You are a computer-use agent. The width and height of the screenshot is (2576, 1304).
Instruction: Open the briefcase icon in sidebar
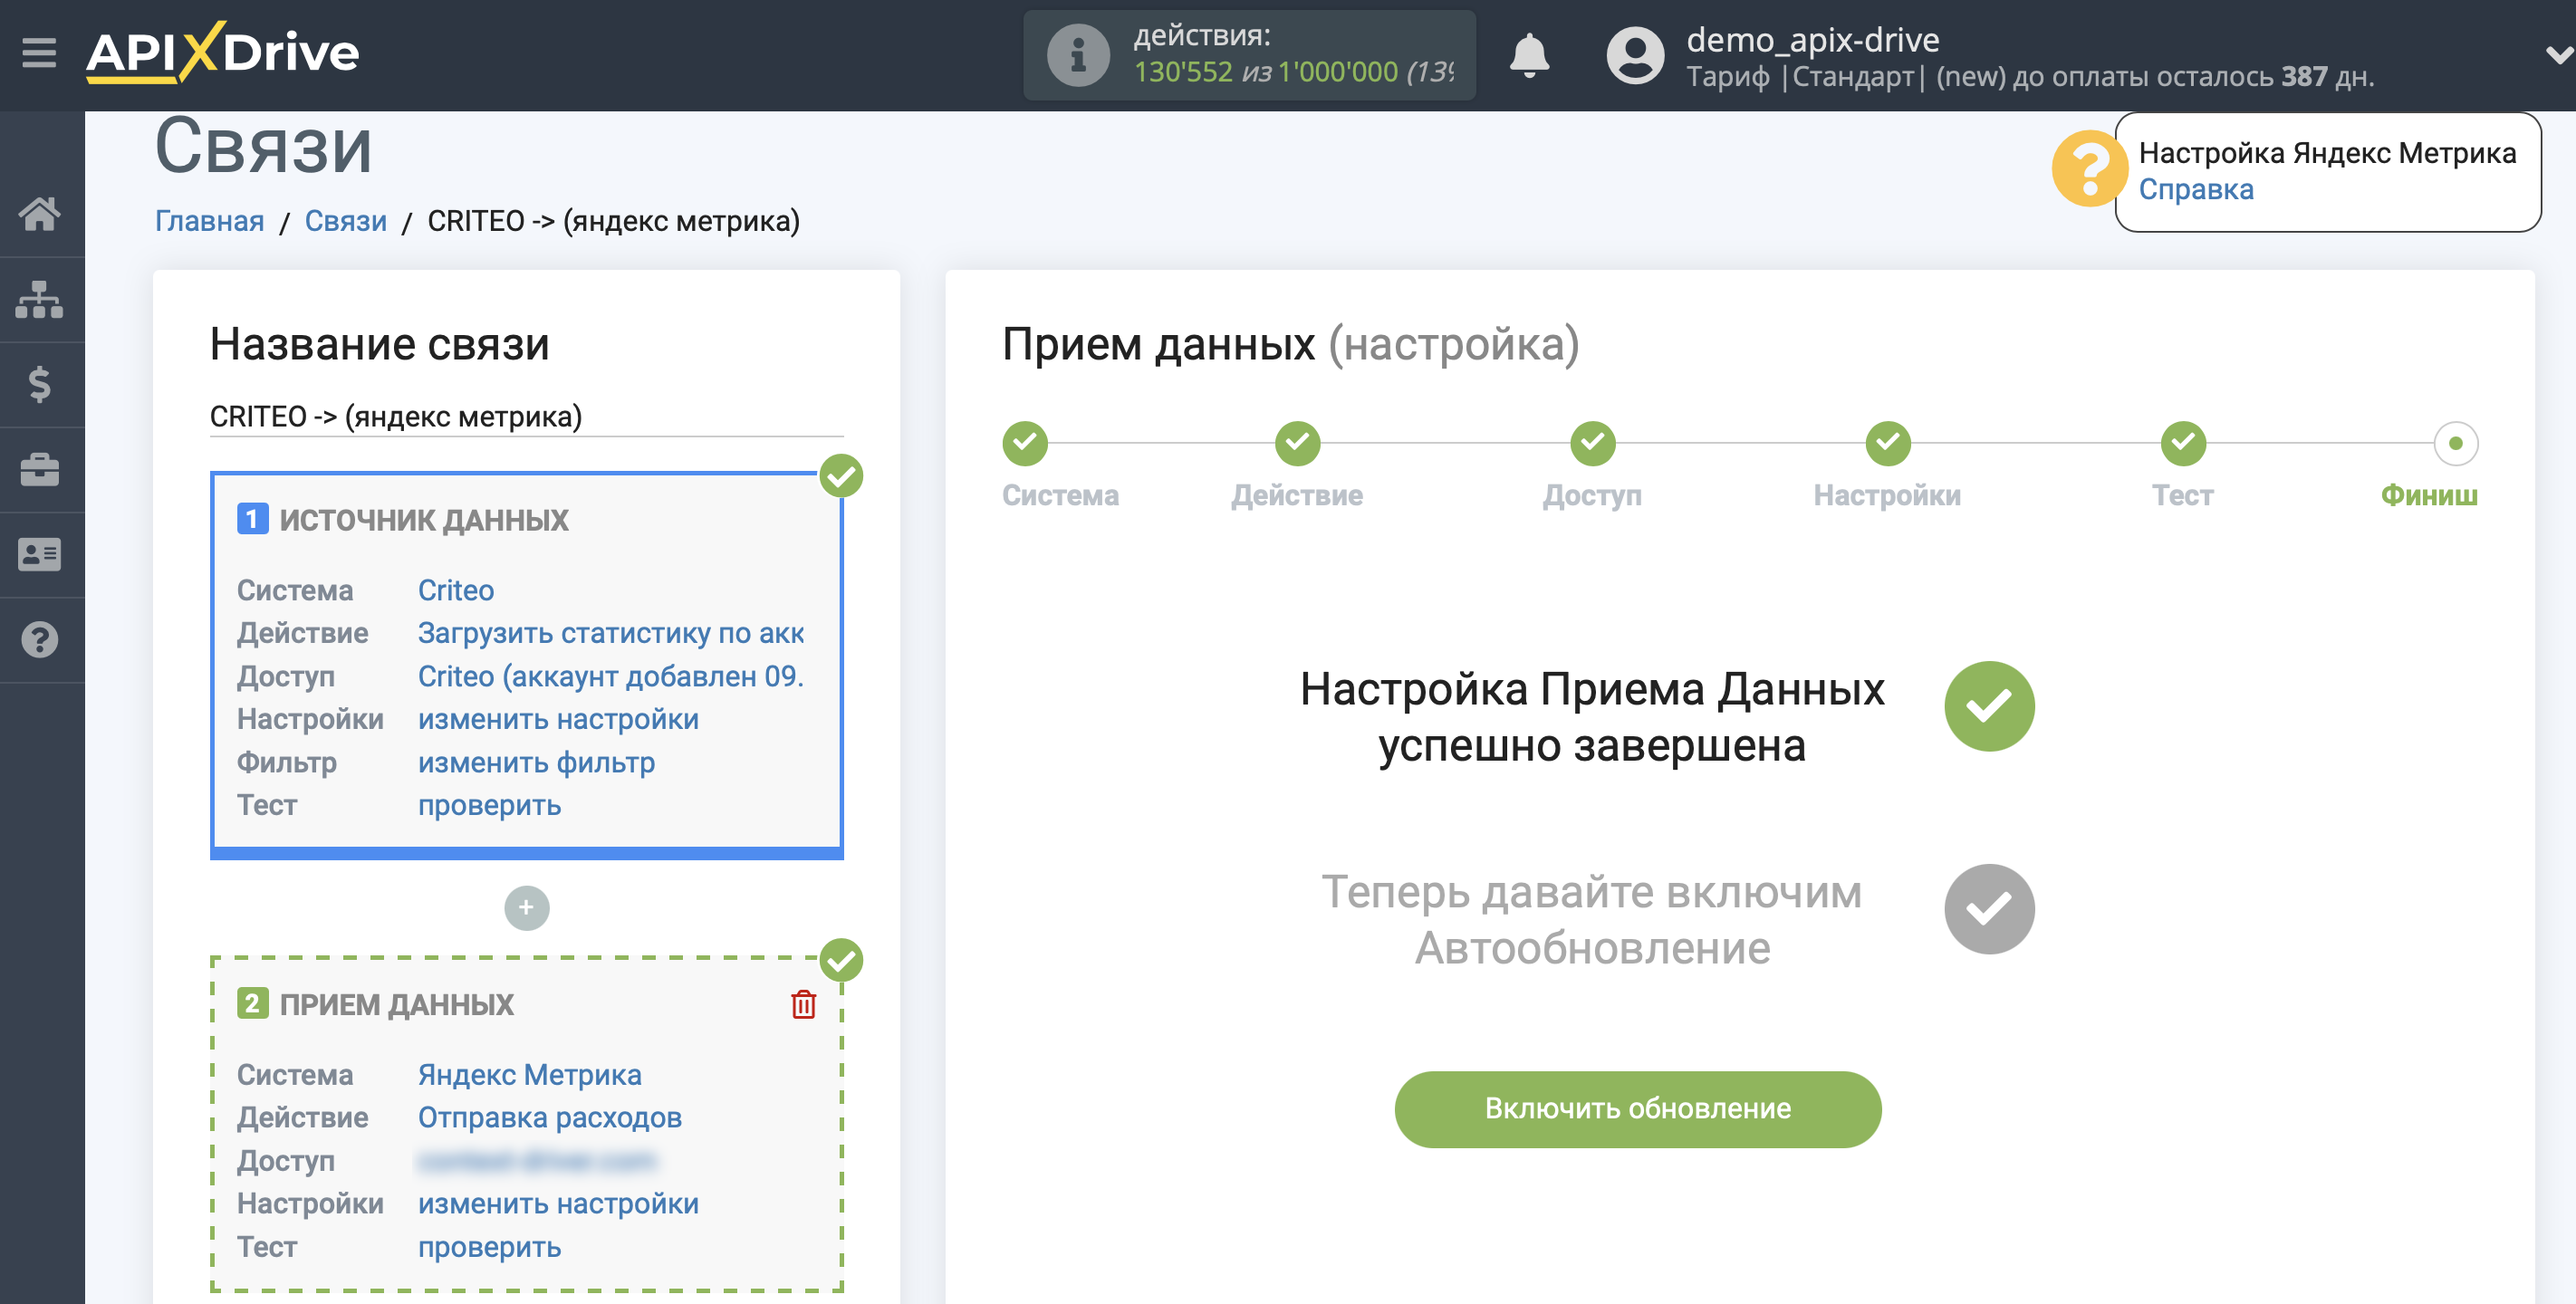40,469
